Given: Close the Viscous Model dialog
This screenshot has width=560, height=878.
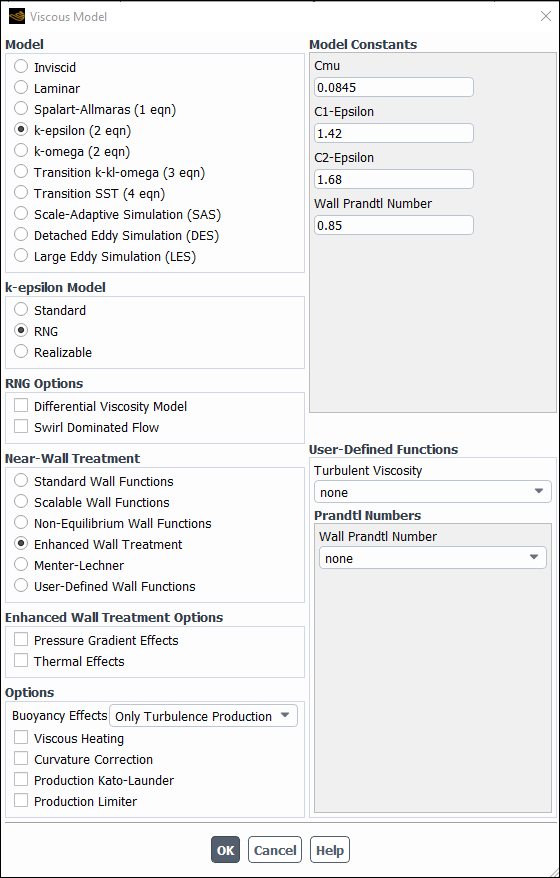Looking at the screenshot, I should 545,16.
